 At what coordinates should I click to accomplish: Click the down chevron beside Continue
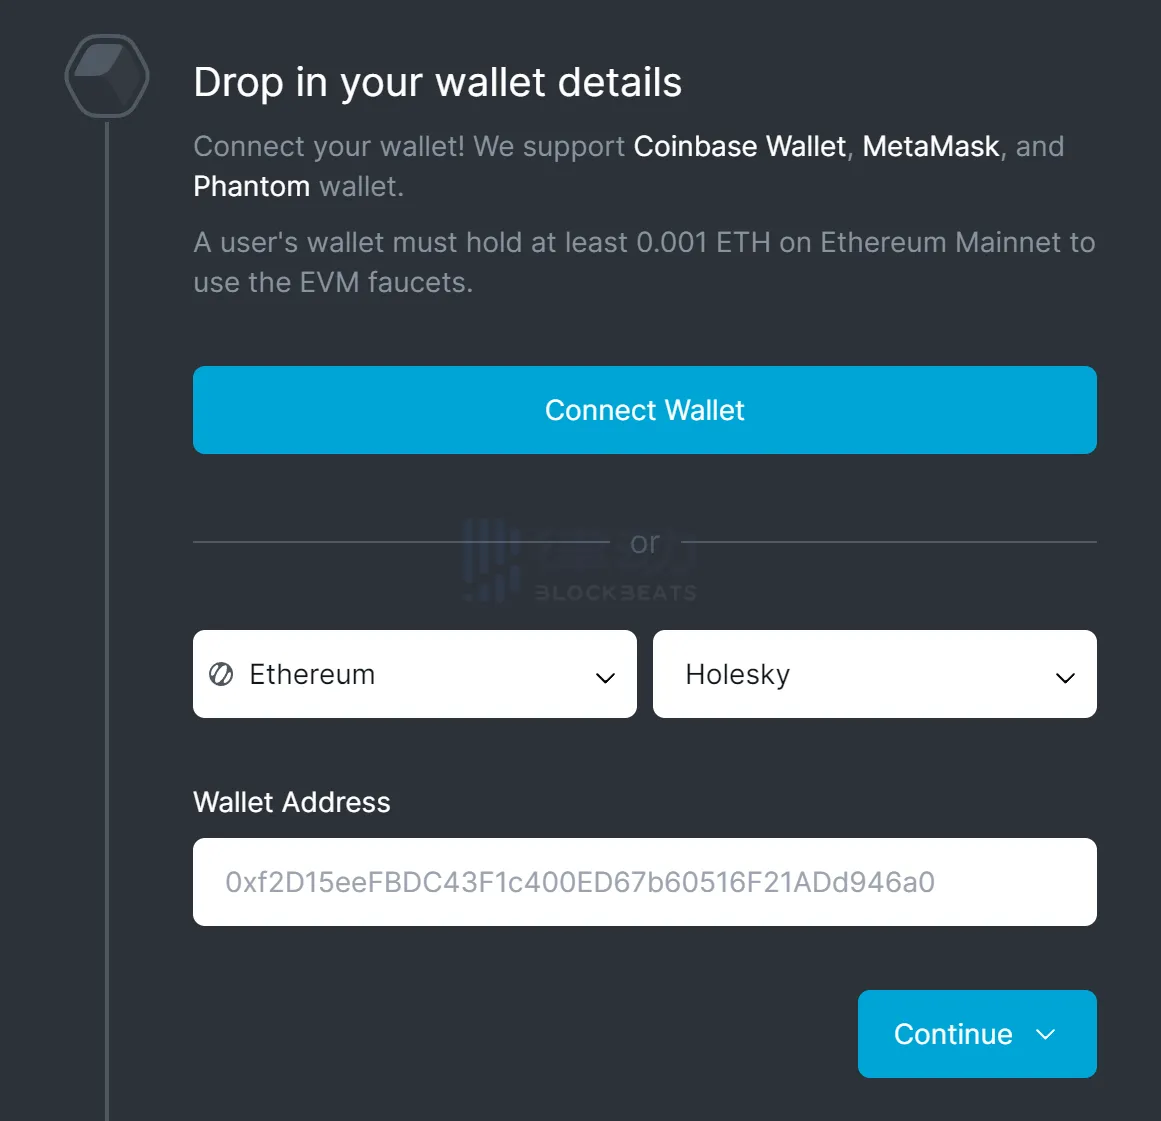[1046, 1034]
